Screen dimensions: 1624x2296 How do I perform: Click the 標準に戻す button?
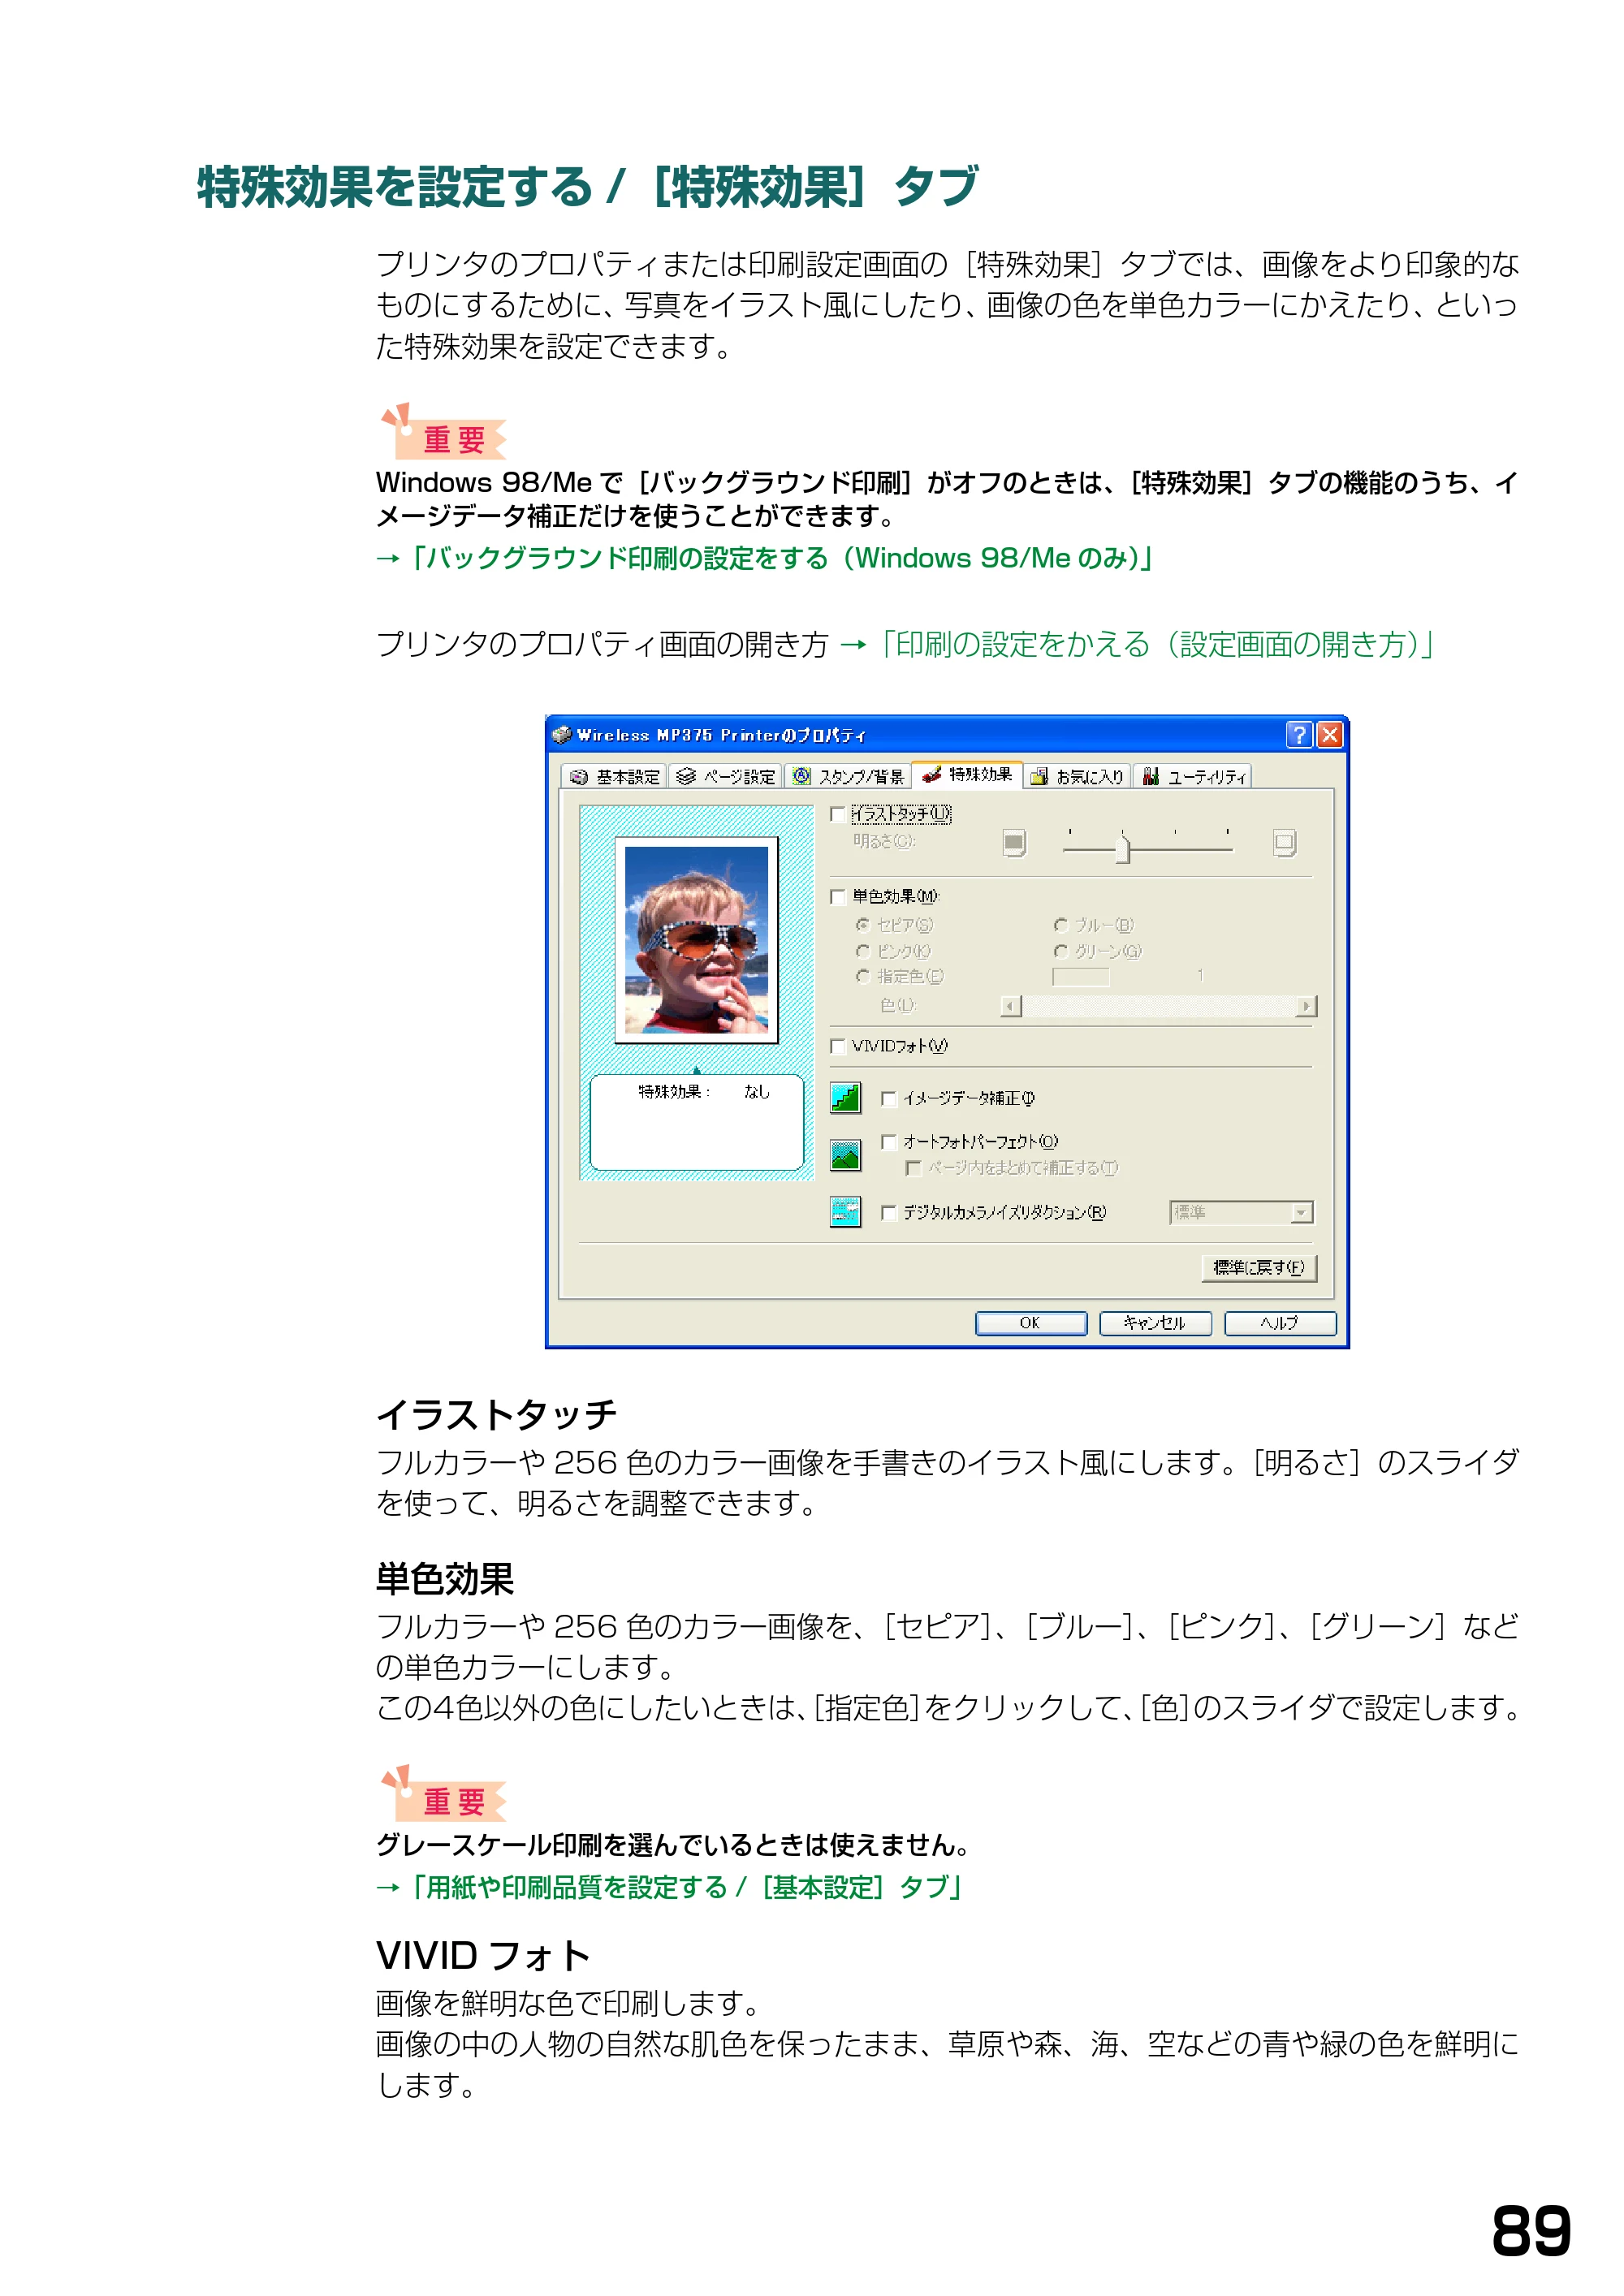pyautogui.click(x=1259, y=1268)
